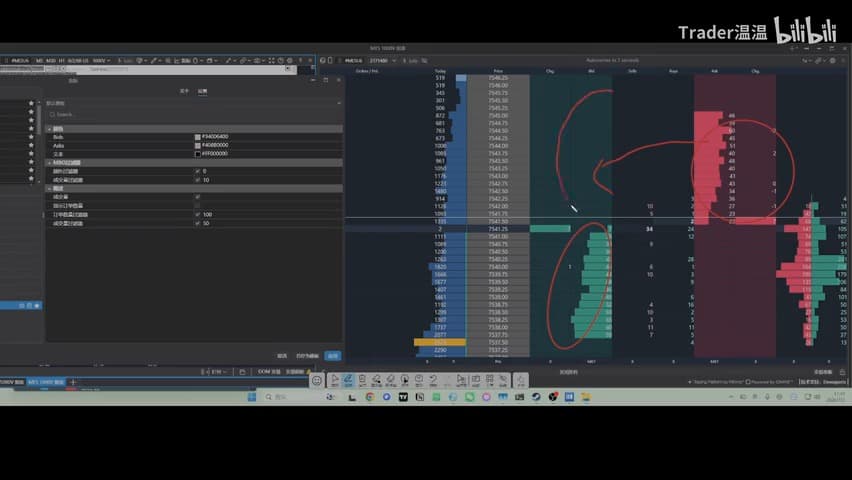Click the grid icon in annotation toolbar
Image resolution: width=852 pixels, height=480 pixels.
[489, 380]
